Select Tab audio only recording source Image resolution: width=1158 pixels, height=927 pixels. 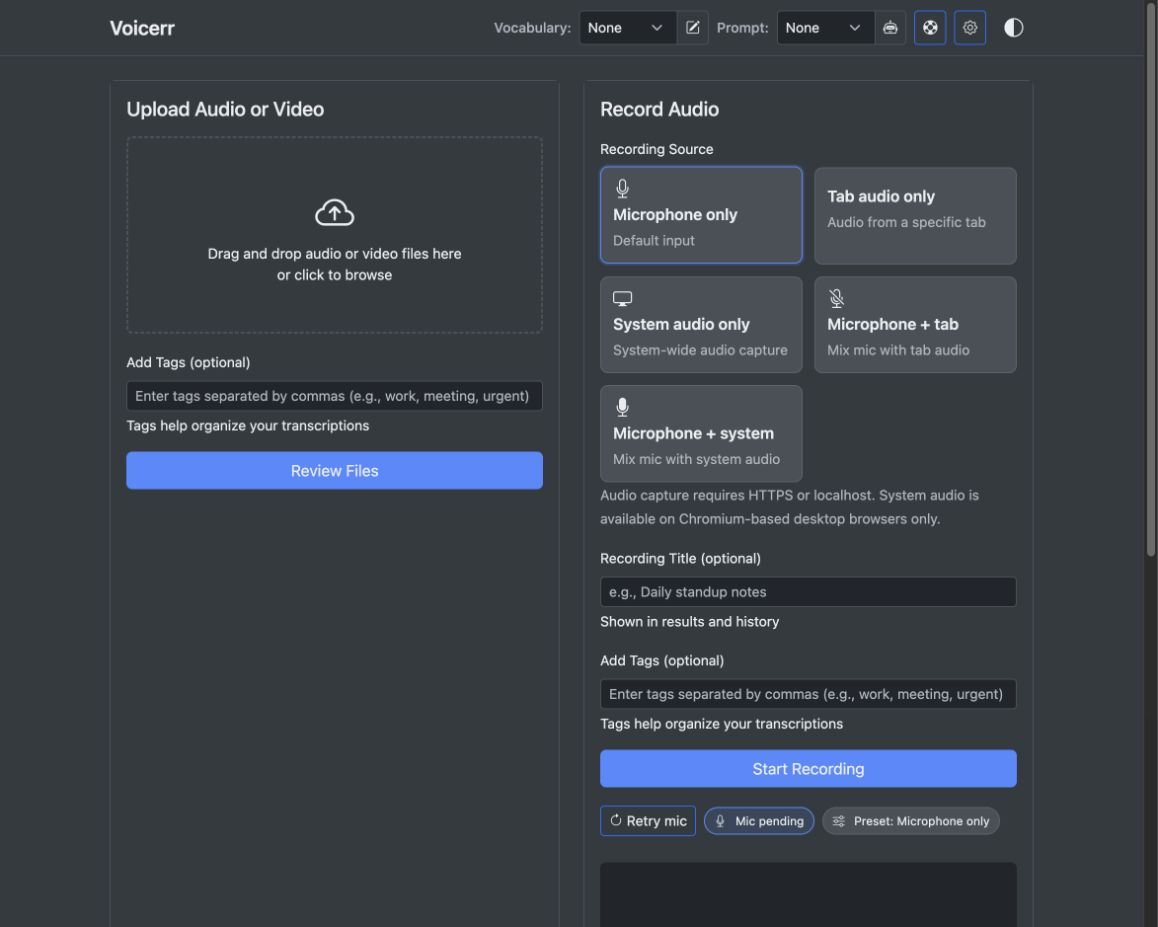pos(915,216)
